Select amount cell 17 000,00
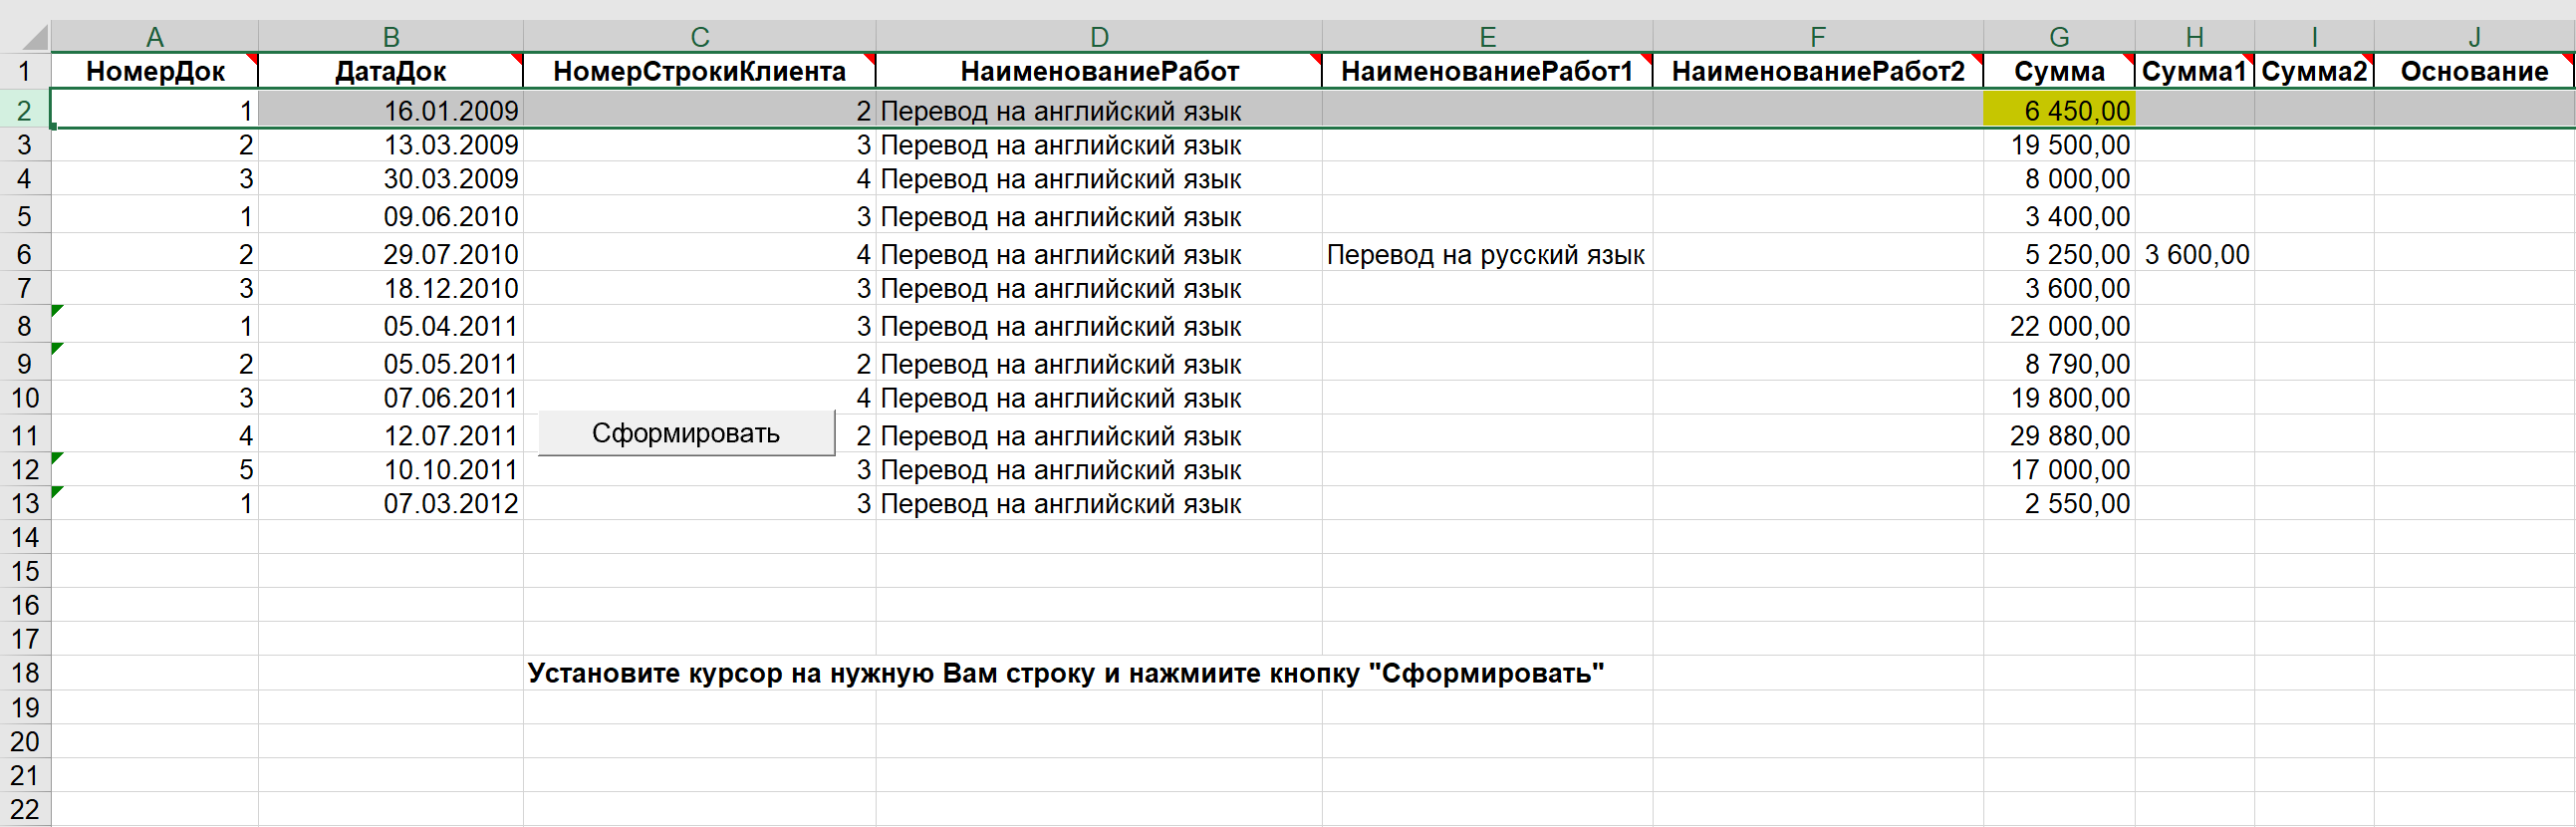The image size is (2576, 827). [2059, 470]
